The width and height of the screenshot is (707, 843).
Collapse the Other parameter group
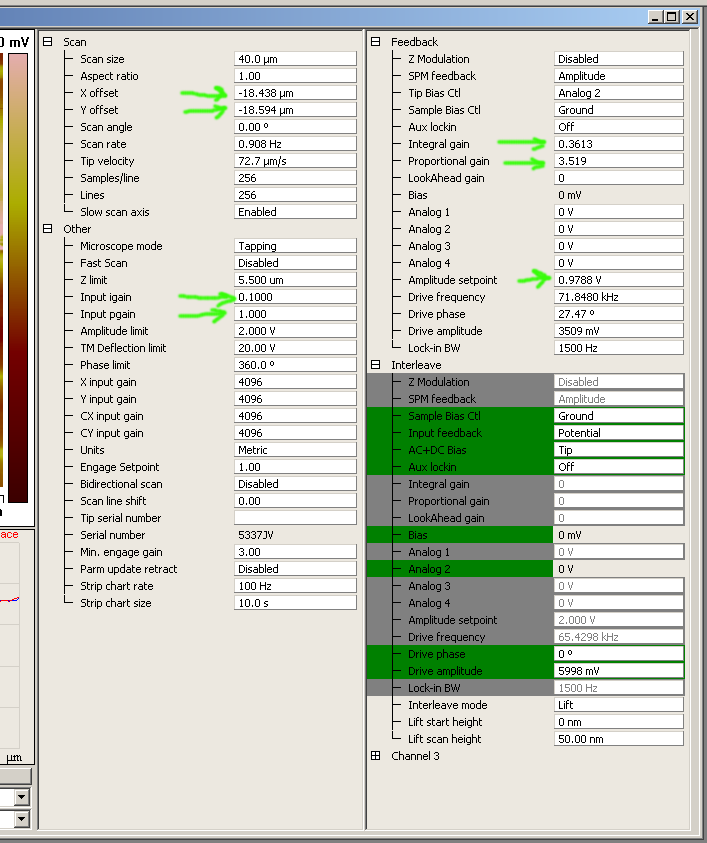point(48,228)
